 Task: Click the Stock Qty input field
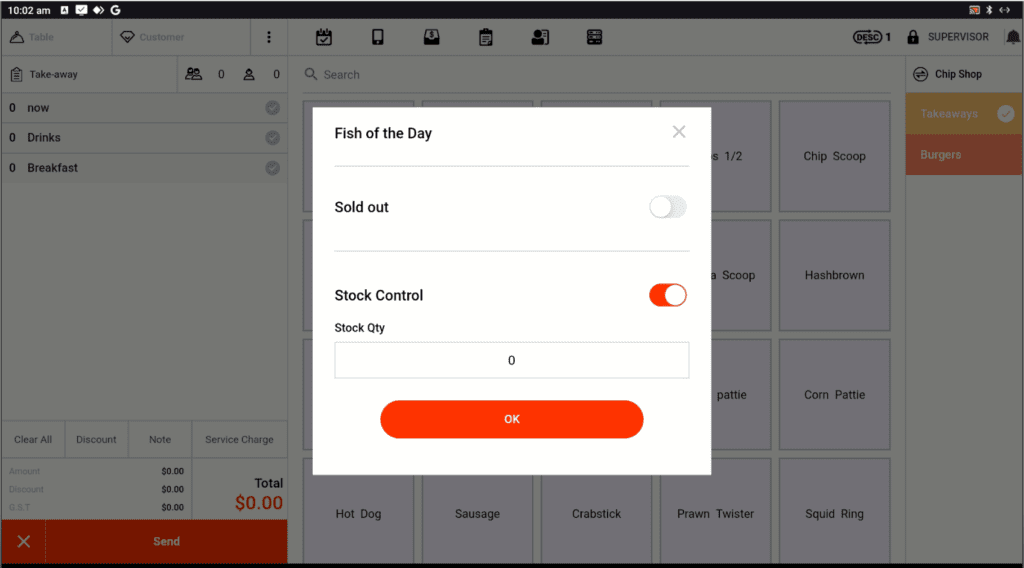point(511,360)
